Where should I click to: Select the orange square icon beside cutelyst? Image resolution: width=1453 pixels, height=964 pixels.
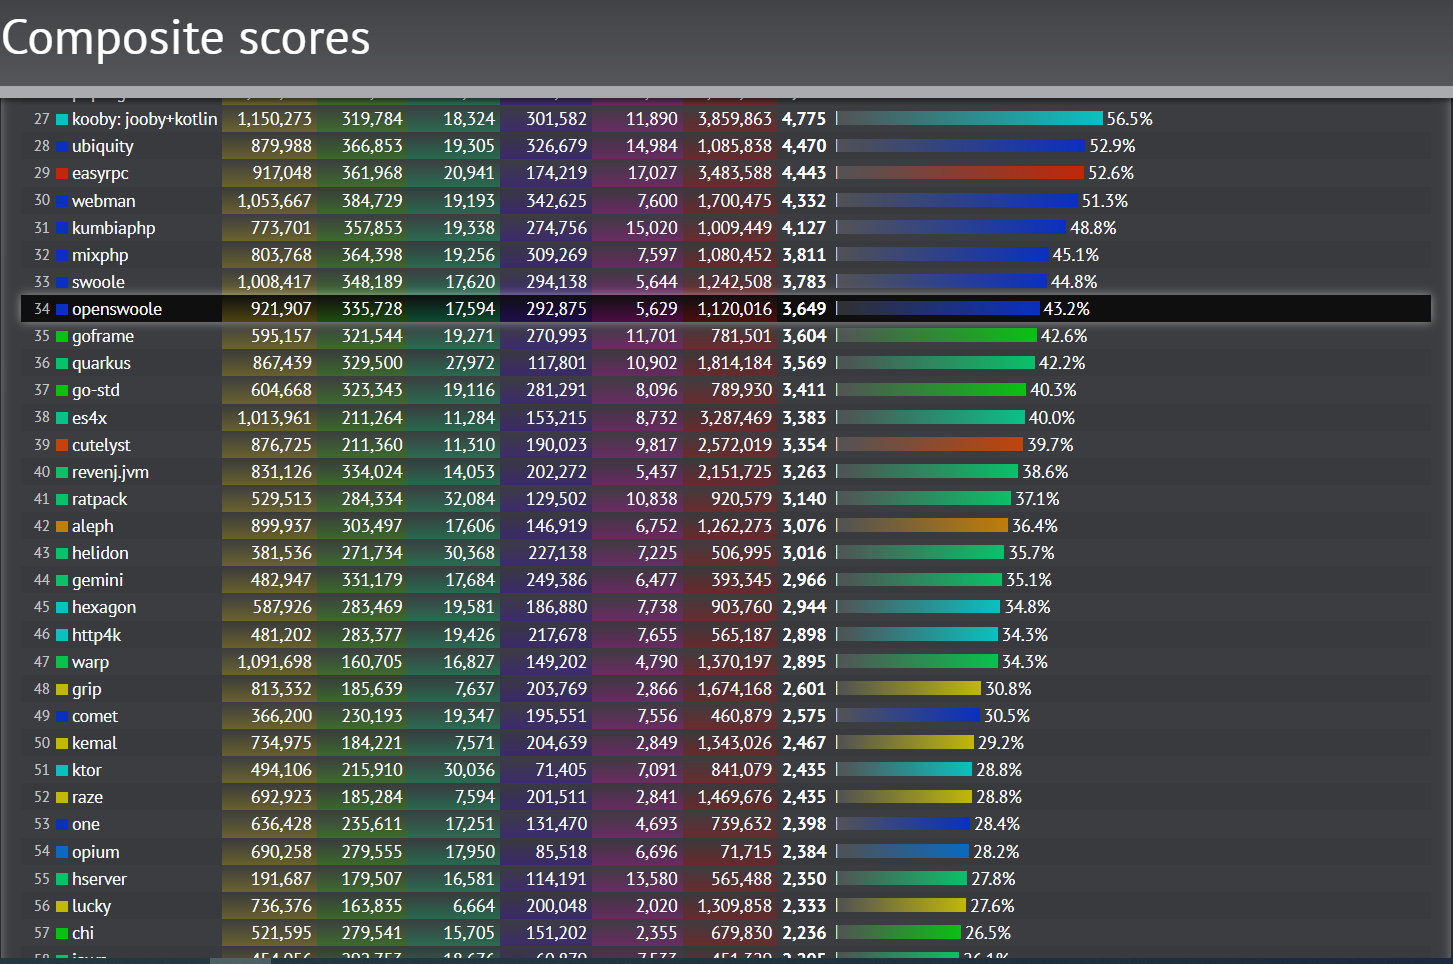pyautogui.click(x=62, y=445)
